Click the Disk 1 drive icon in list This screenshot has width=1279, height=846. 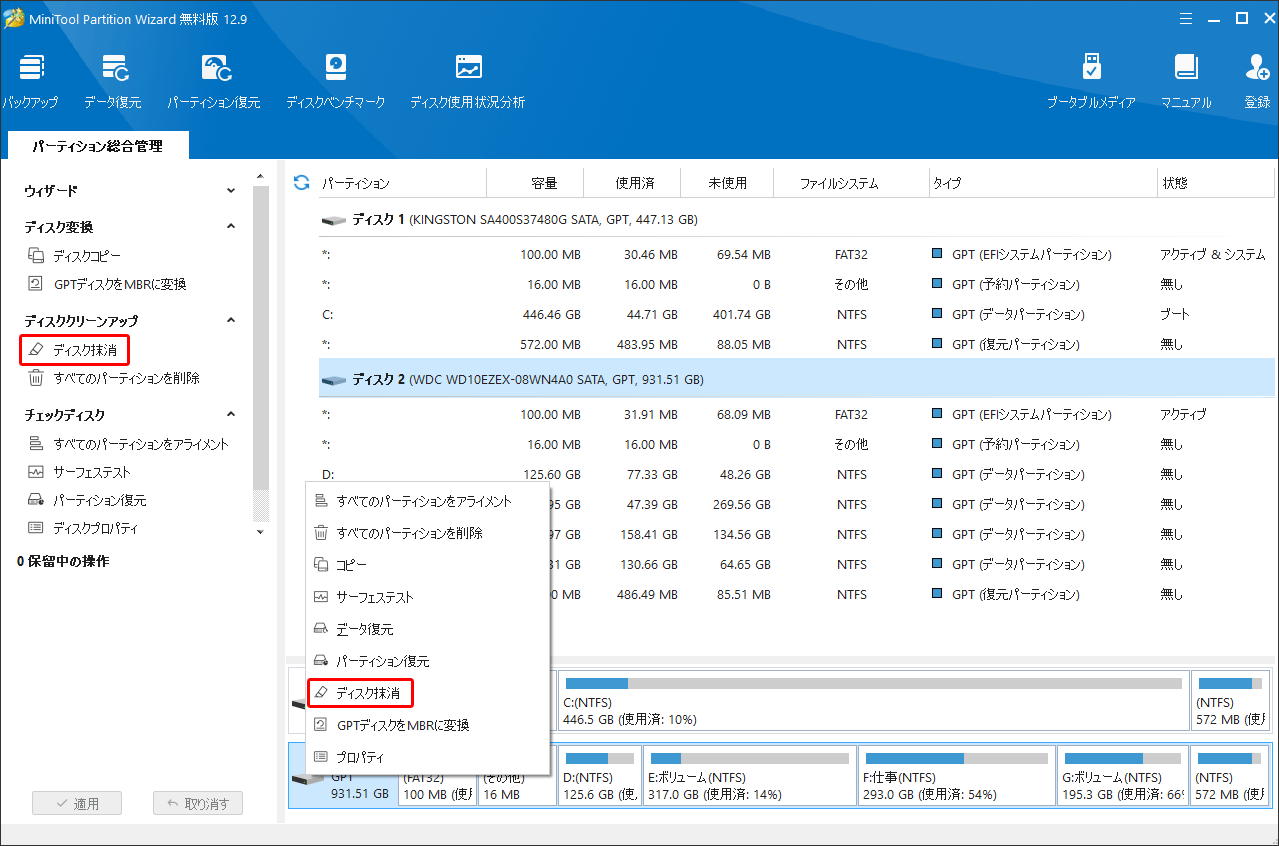click(332, 219)
